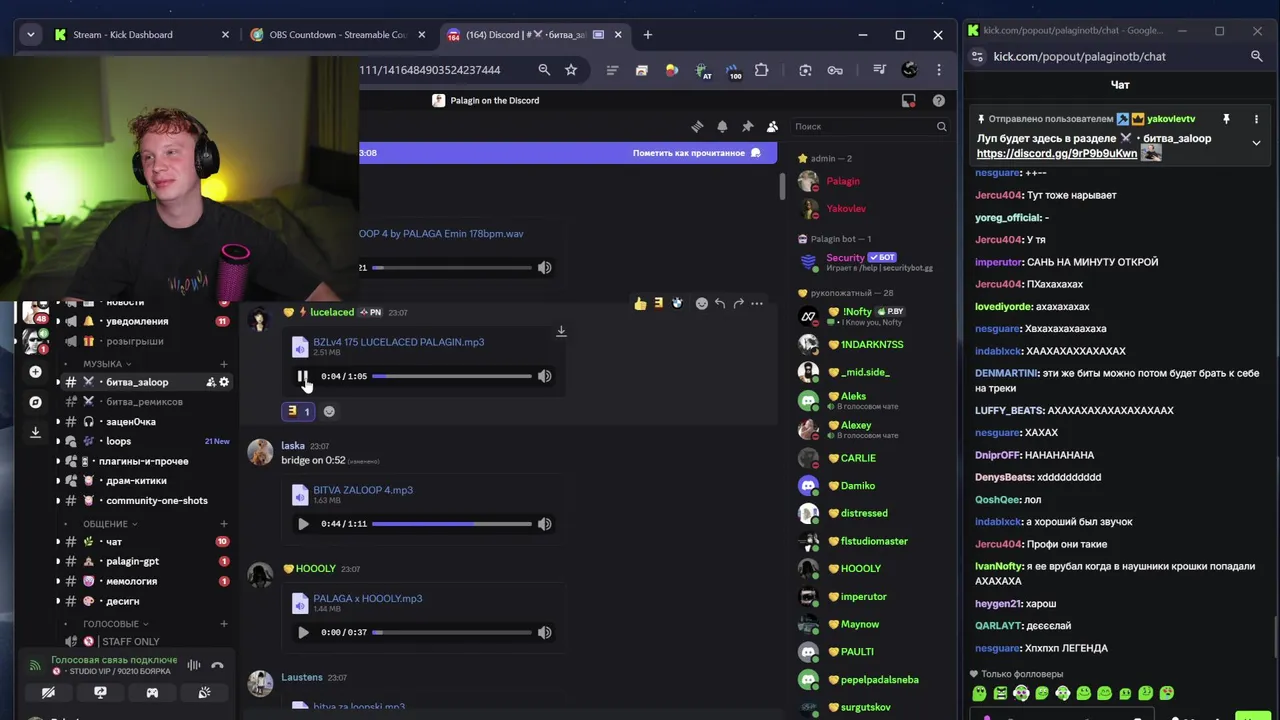Focus the Поиск search field

[x=870, y=126]
